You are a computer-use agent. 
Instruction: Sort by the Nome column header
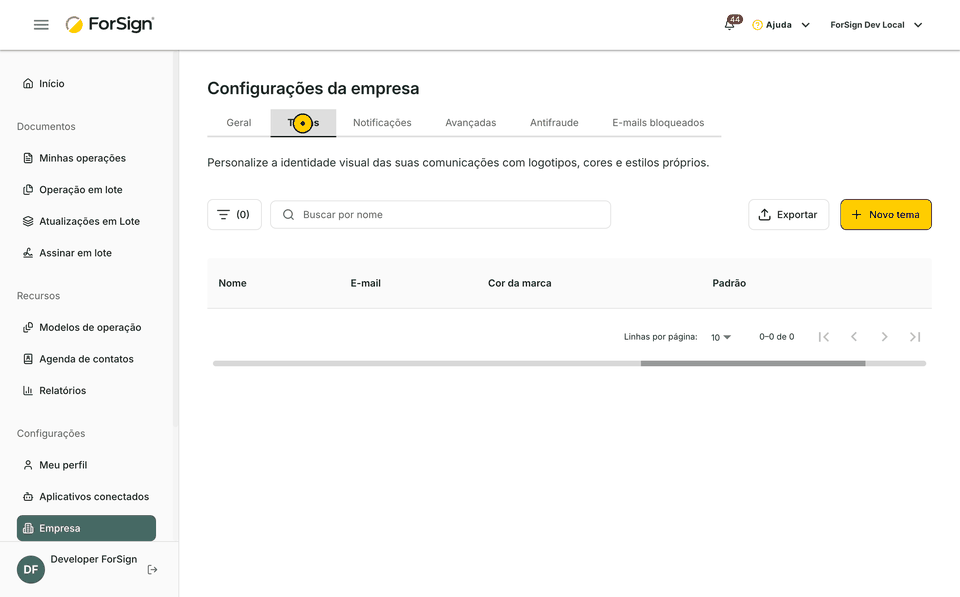point(233,283)
